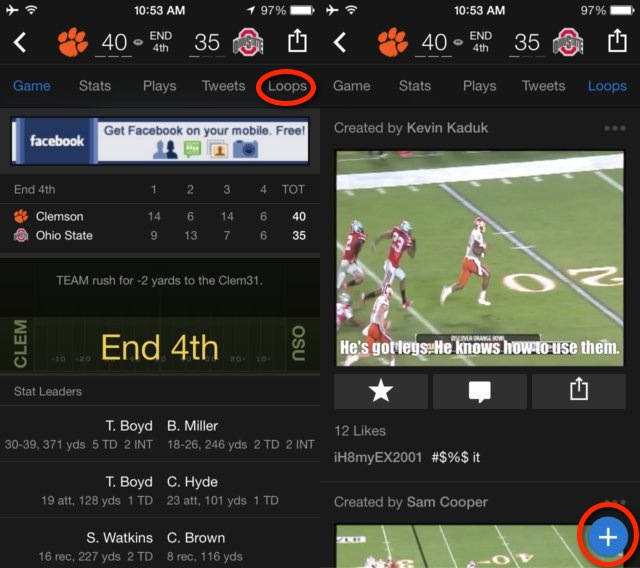
Task: Tap the share icon in right header
Action: tap(617, 40)
